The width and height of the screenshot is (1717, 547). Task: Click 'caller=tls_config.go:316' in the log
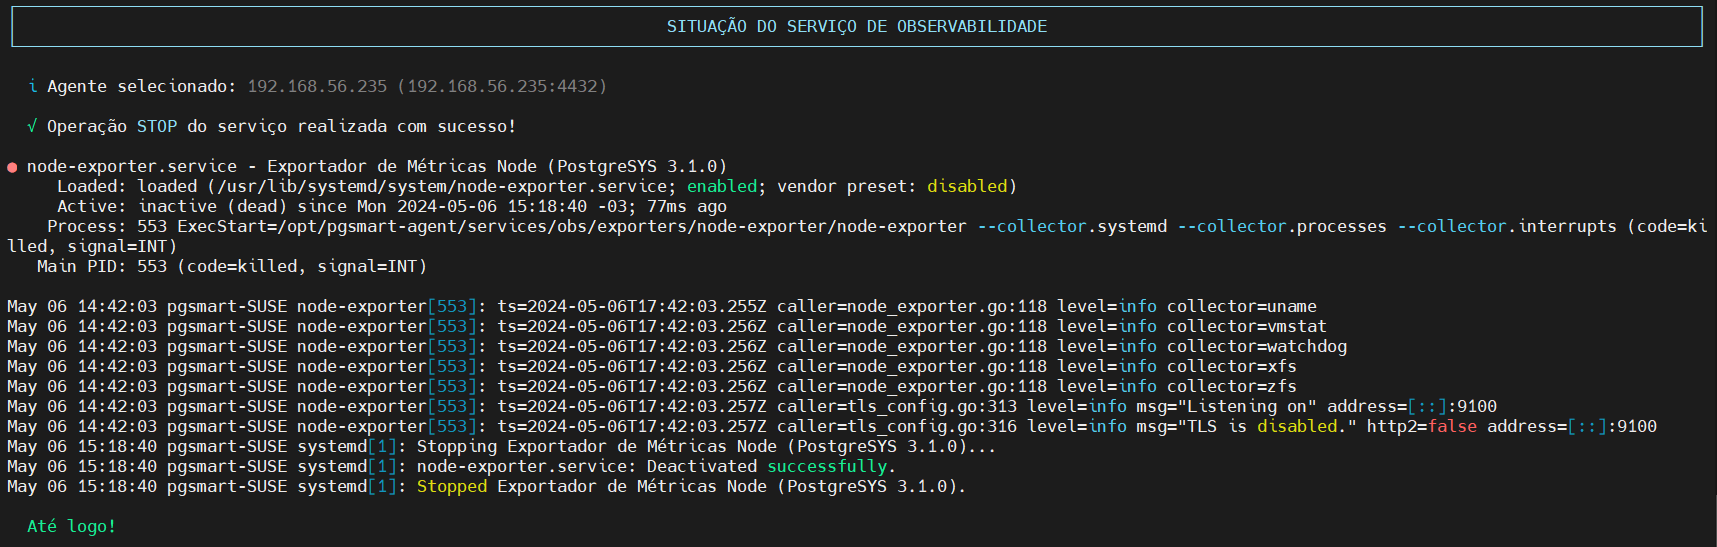click(x=897, y=427)
